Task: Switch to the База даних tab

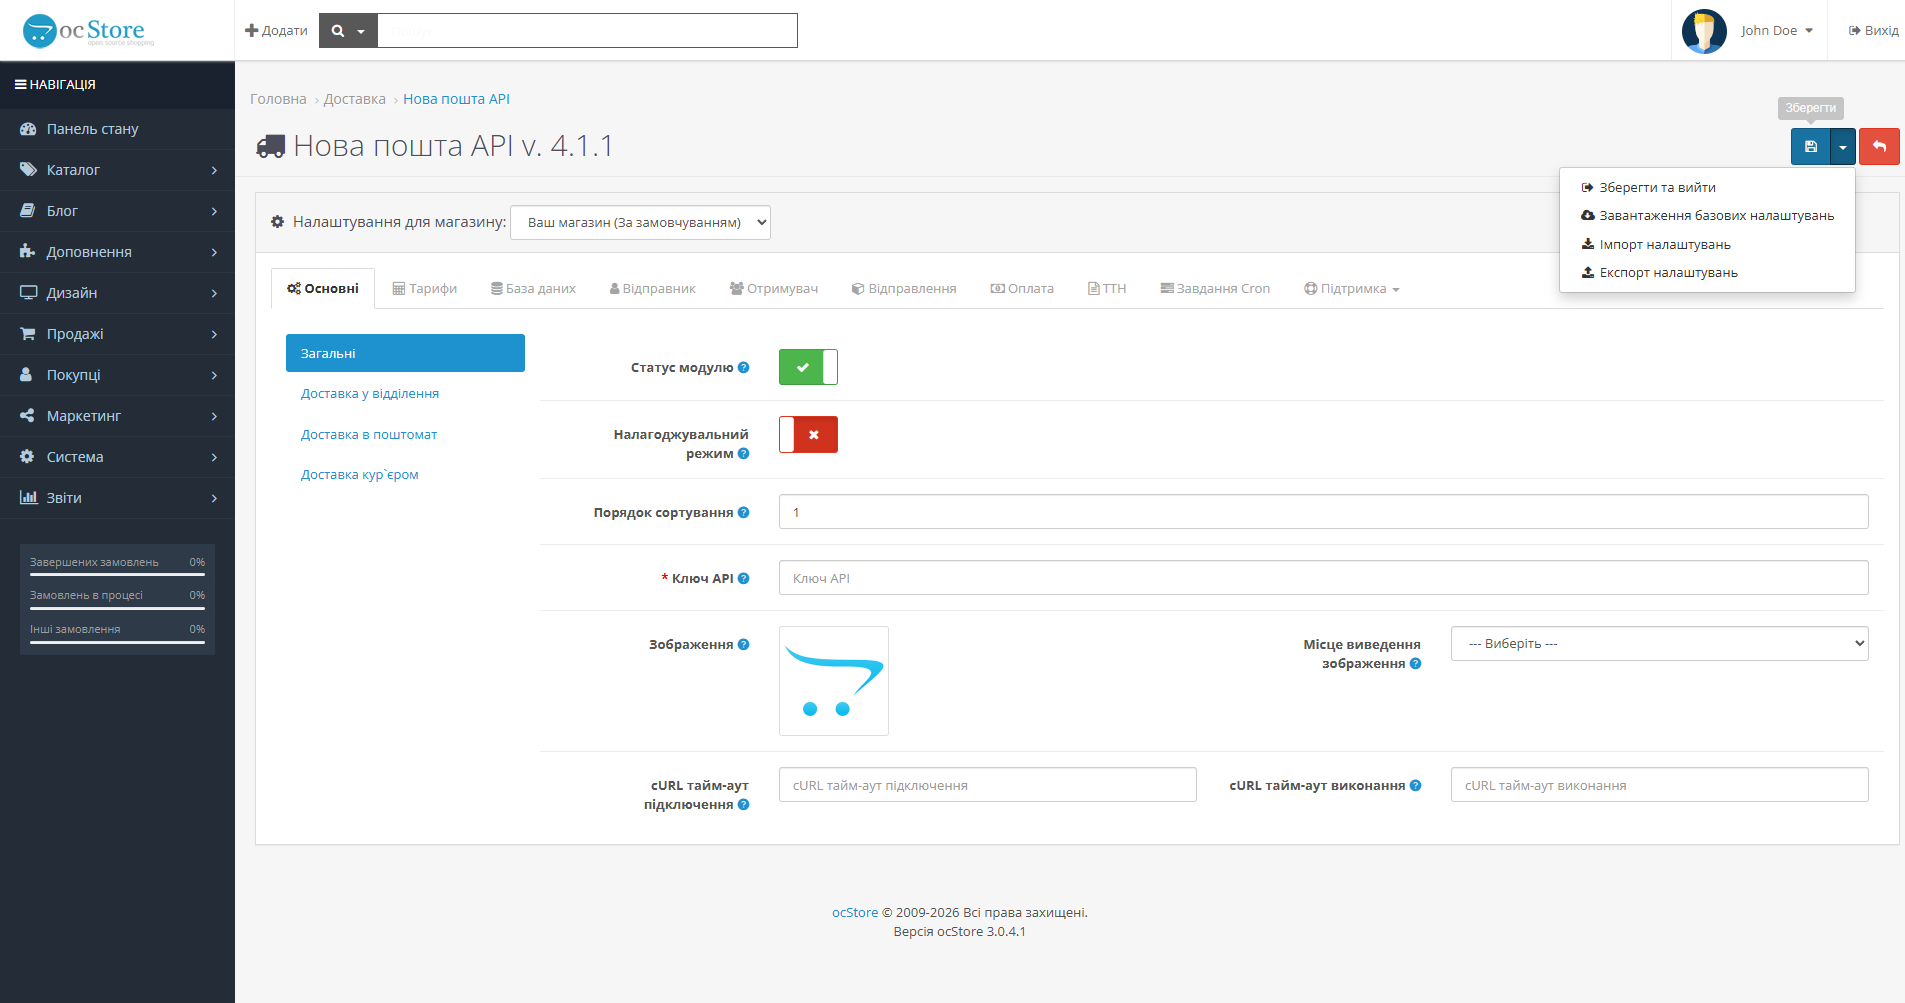Action: 534,289
